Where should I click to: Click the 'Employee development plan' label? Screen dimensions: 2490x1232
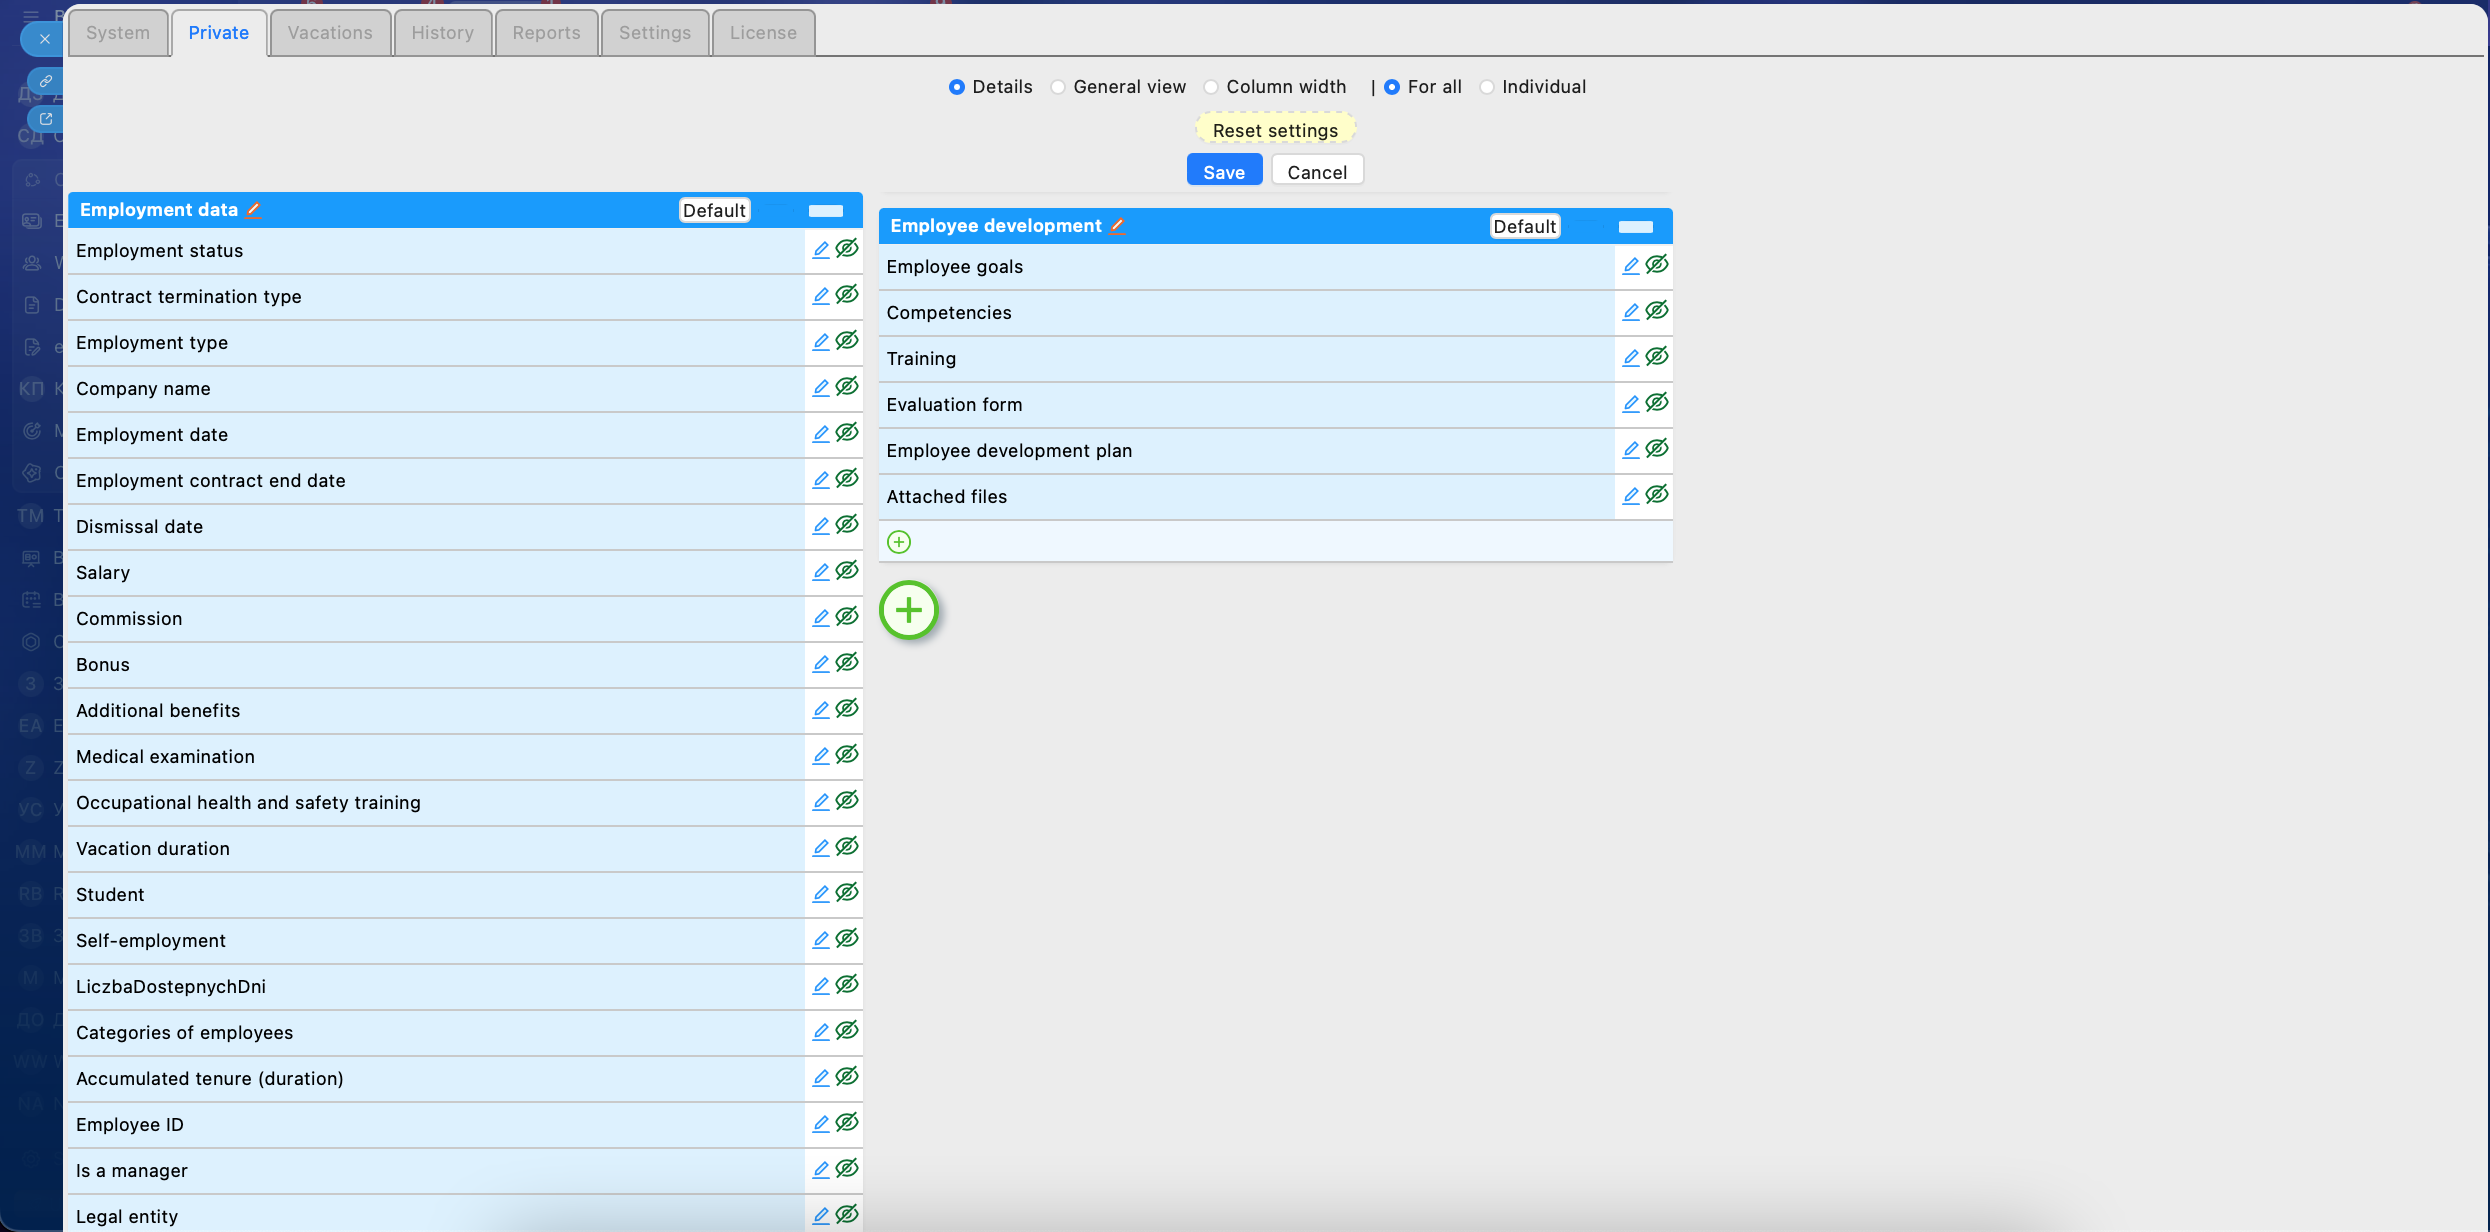[1009, 451]
